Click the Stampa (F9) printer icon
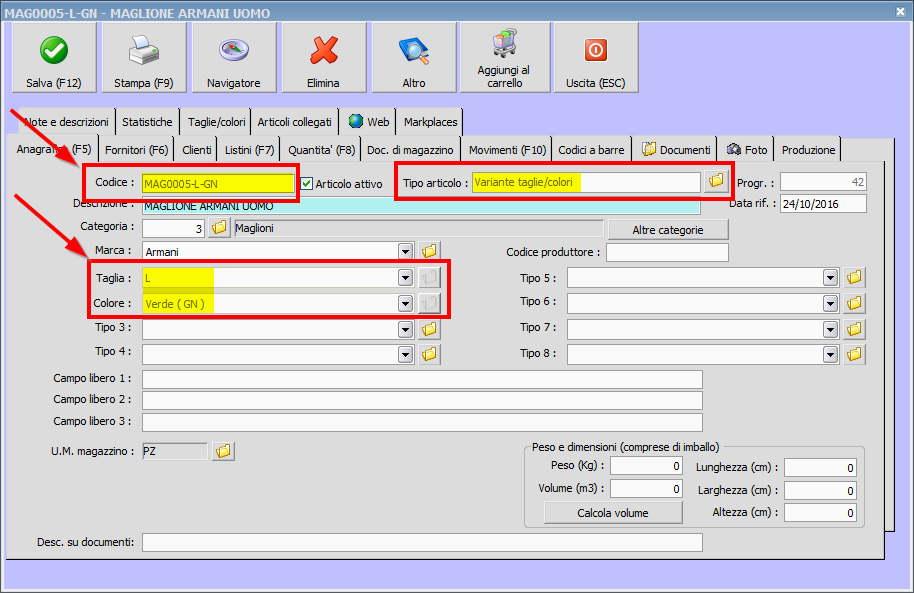This screenshot has height=593, width=914. [144, 50]
